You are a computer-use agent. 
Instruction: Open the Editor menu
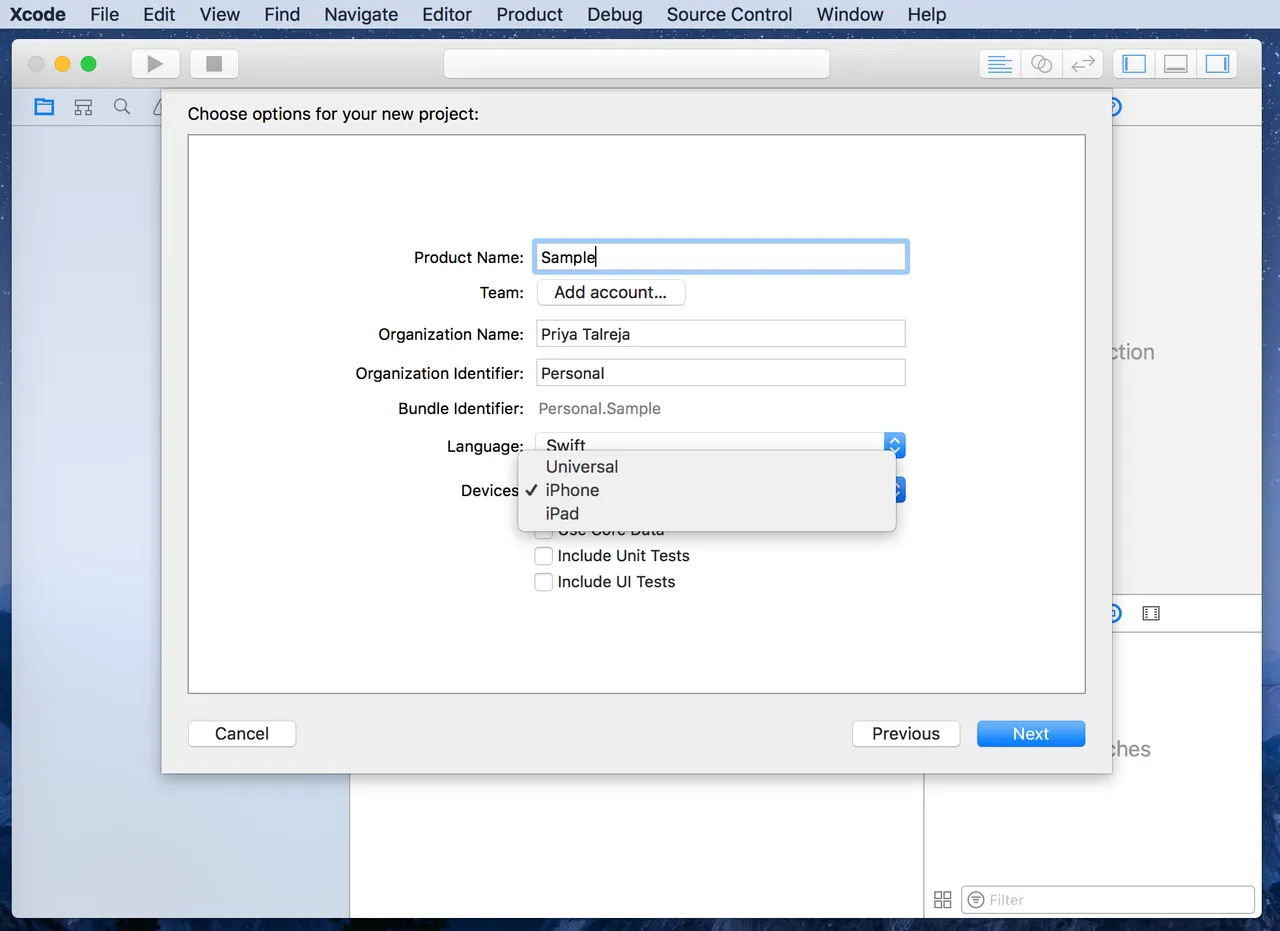coord(447,14)
